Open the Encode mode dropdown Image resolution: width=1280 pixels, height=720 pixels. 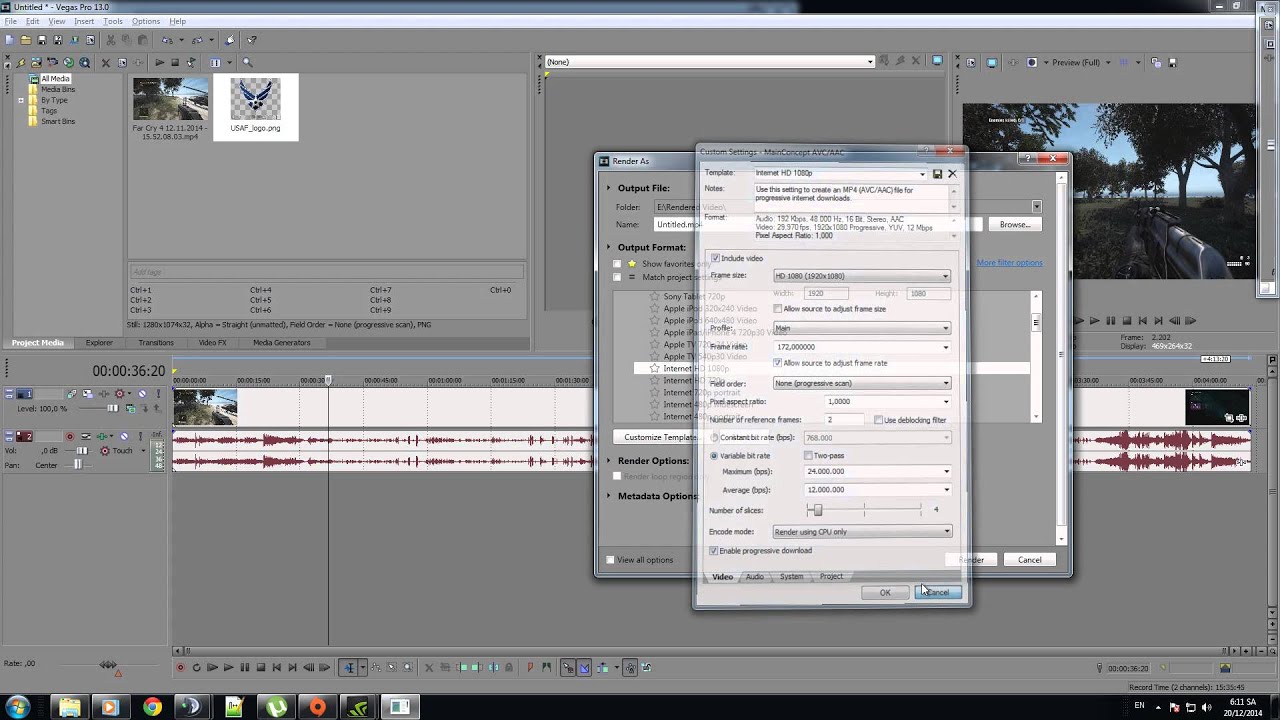861,532
